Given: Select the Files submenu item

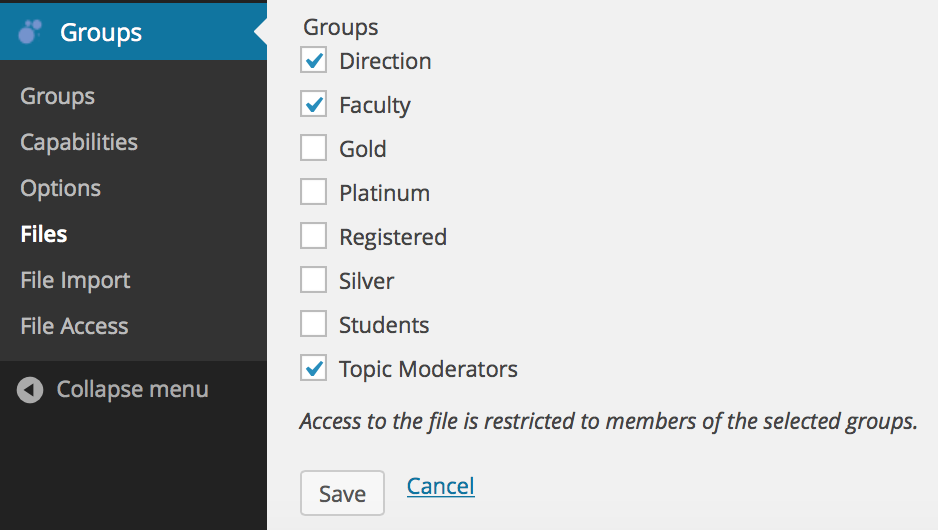Looking at the screenshot, I should point(44,234).
